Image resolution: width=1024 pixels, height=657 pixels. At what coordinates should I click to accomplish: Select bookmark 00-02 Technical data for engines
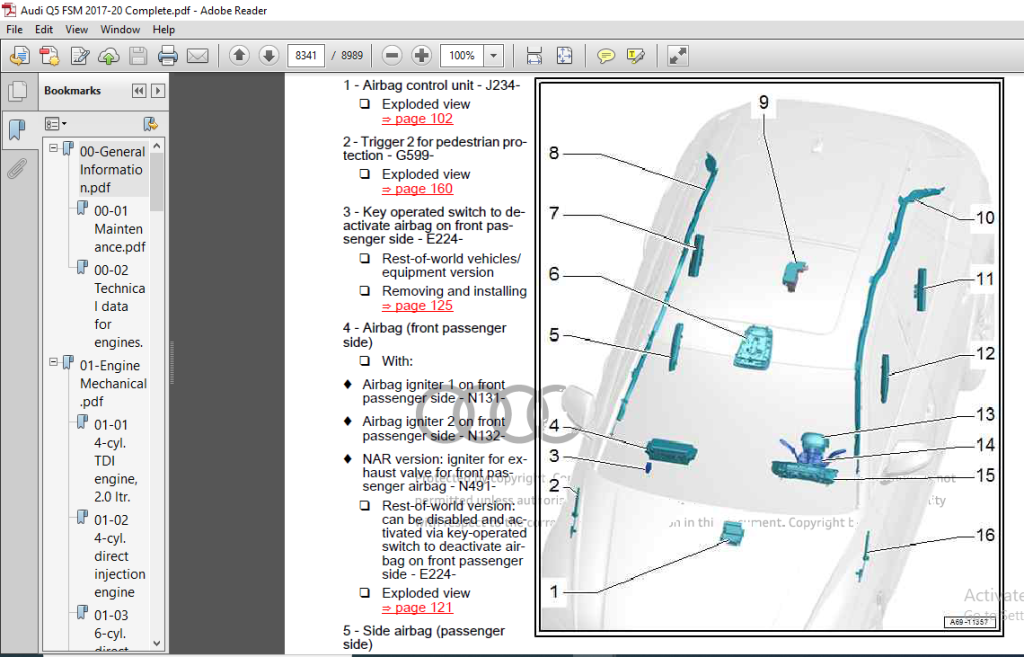pos(119,306)
